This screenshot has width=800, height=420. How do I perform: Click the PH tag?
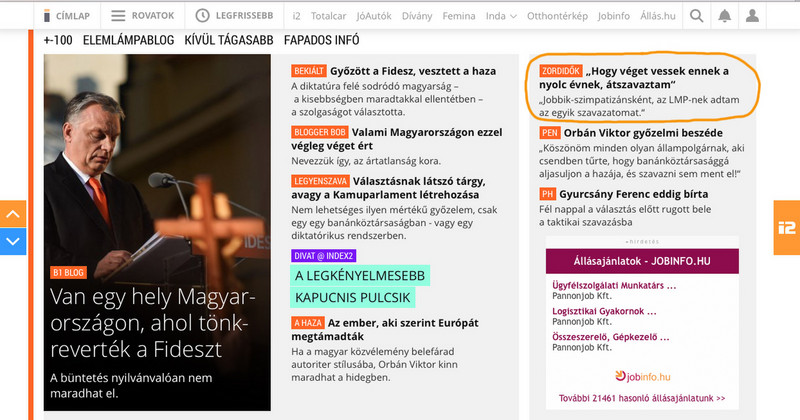point(547,194)
